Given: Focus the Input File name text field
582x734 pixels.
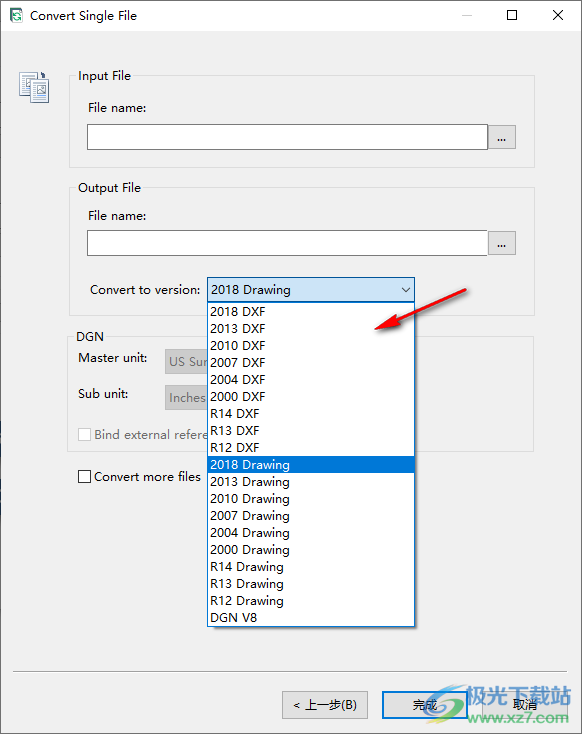Looking at the screenshot, I should [x=287, y=137].
